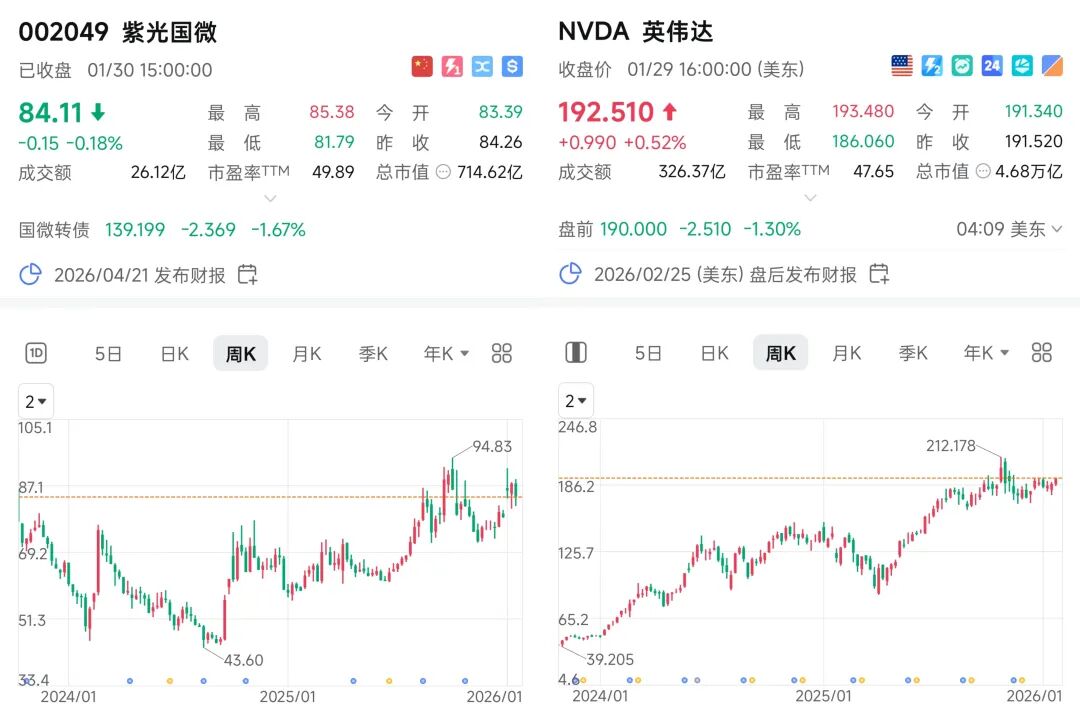Open the 04:09 美东 time dropdown
Screen dimensions: 1080x720
1009,229
